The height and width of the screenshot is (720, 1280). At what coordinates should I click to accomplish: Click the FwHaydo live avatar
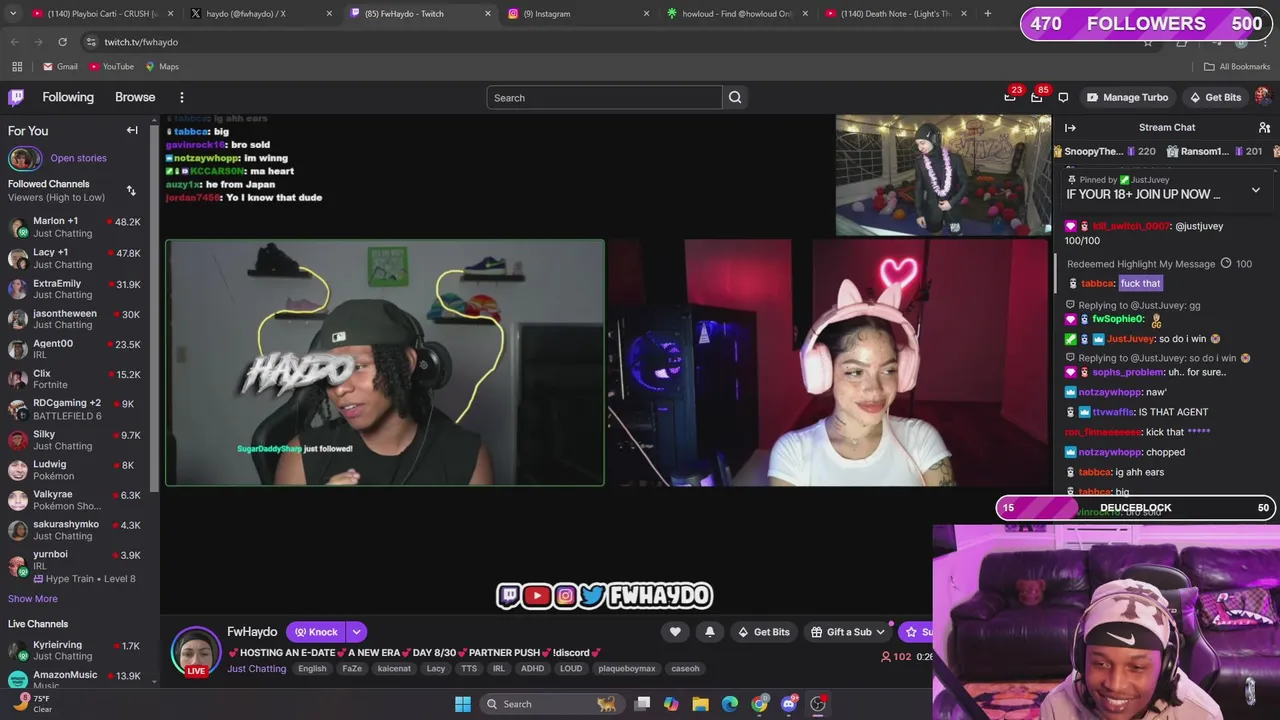[196, 652]
